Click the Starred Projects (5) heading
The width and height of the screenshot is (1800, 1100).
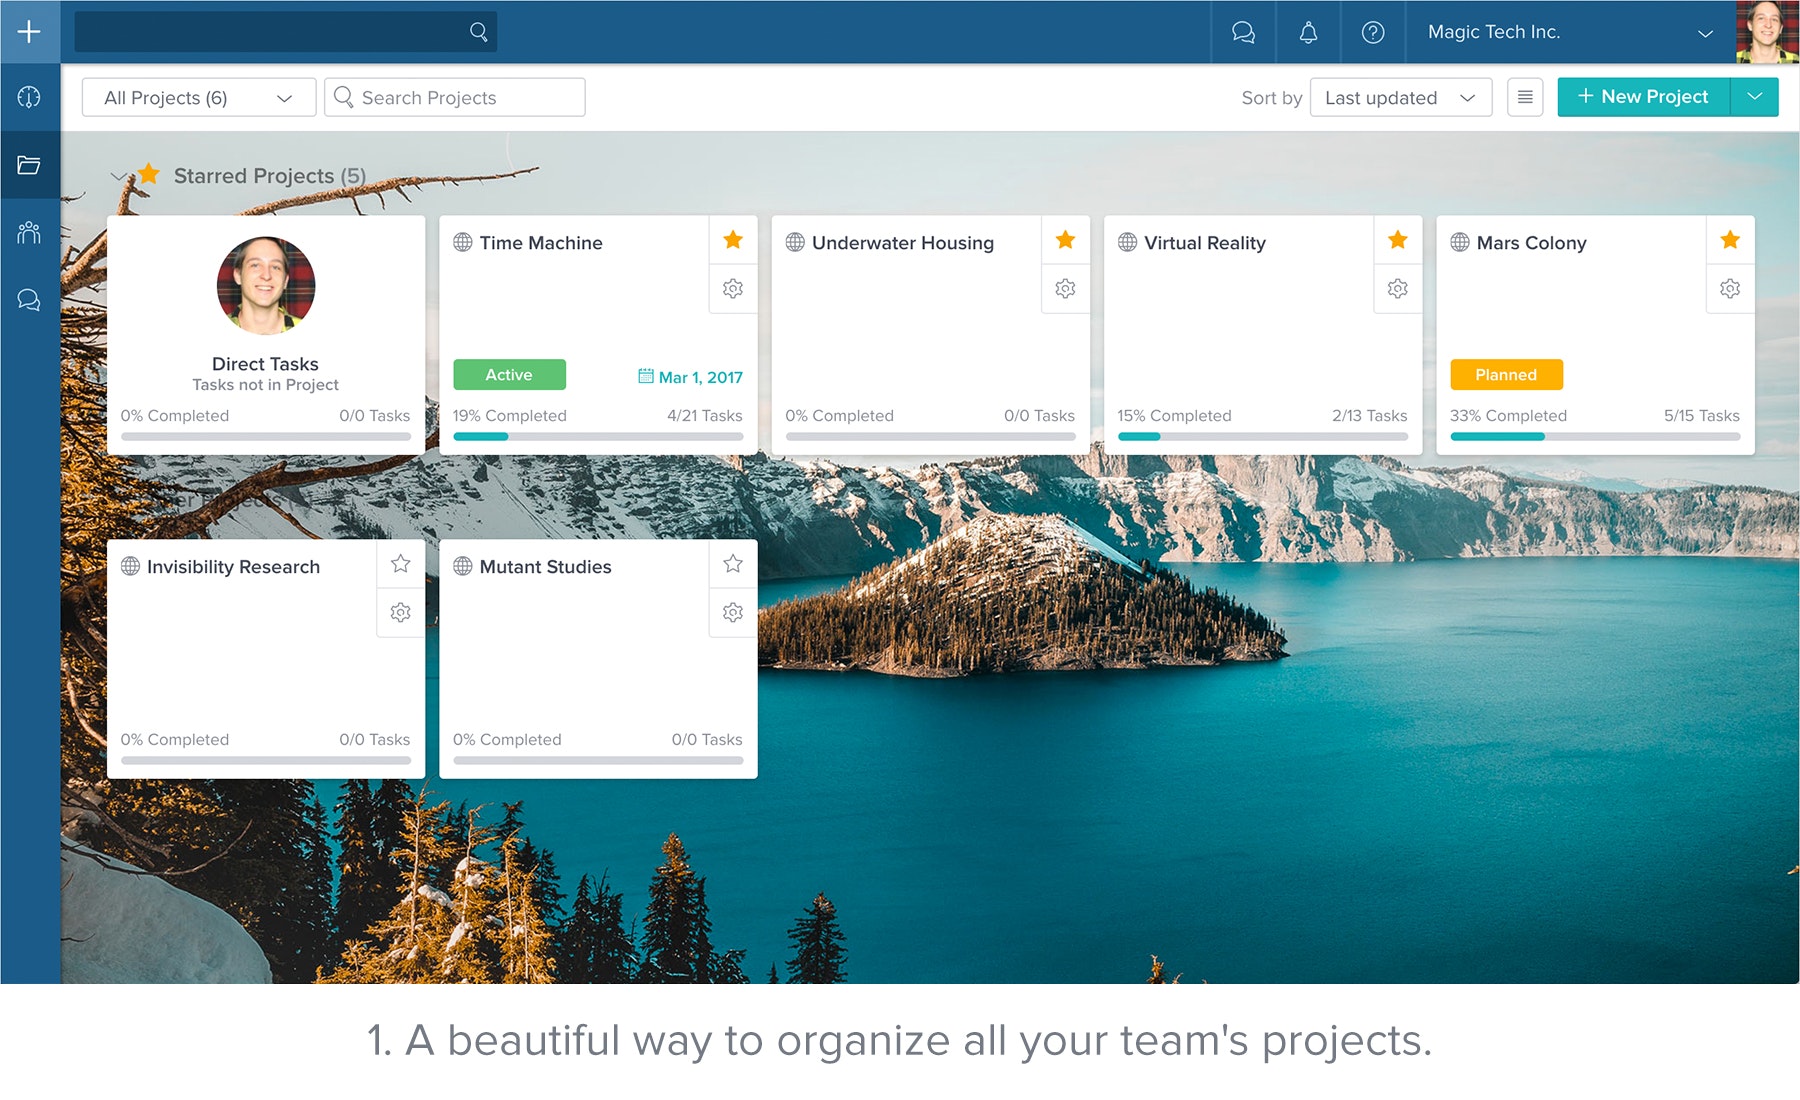pyautogui.click(x=270, y=176)
